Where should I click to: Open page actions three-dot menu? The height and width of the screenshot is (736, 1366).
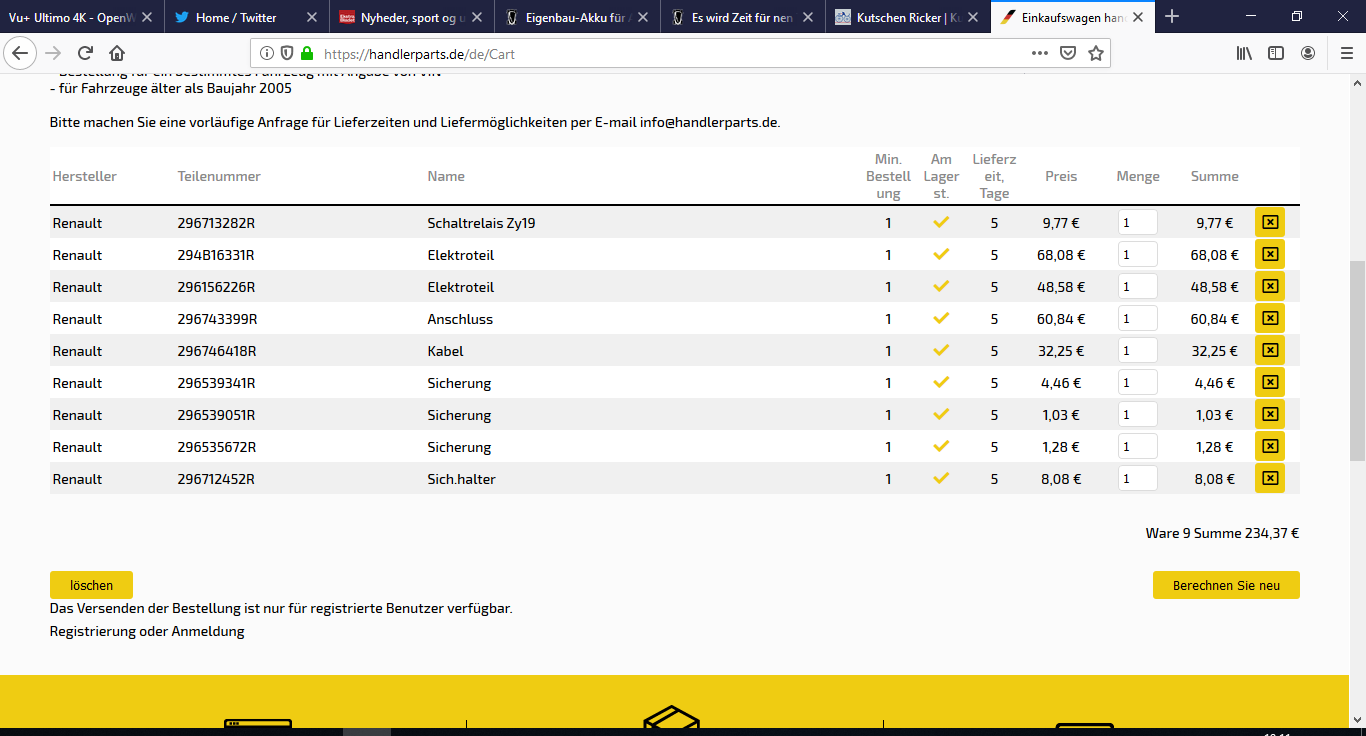pyautogui.click(x=1040, y=53)
